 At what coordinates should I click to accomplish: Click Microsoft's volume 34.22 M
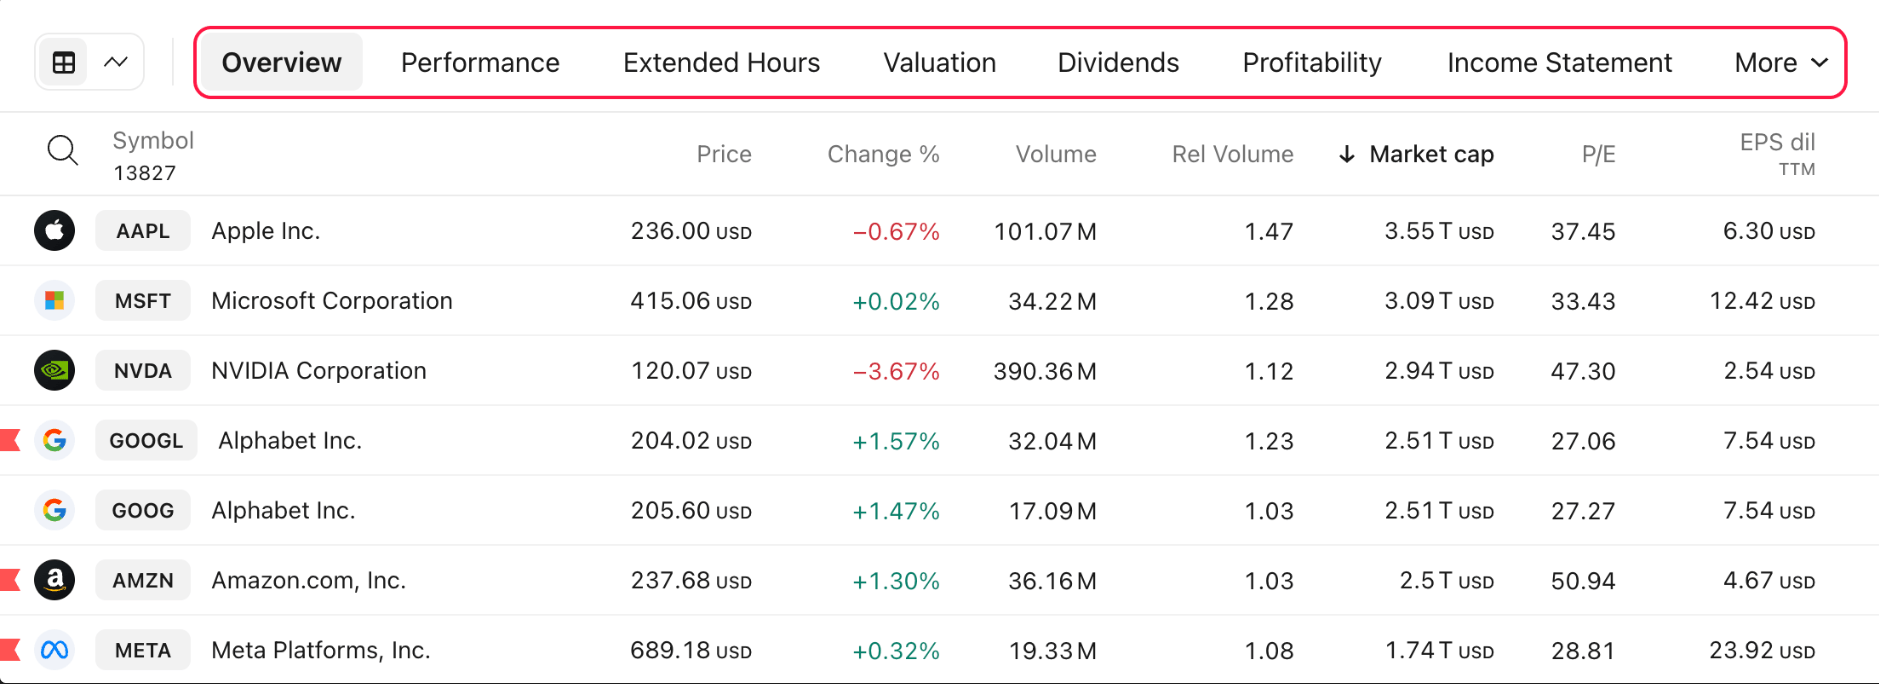(1052, 301)
